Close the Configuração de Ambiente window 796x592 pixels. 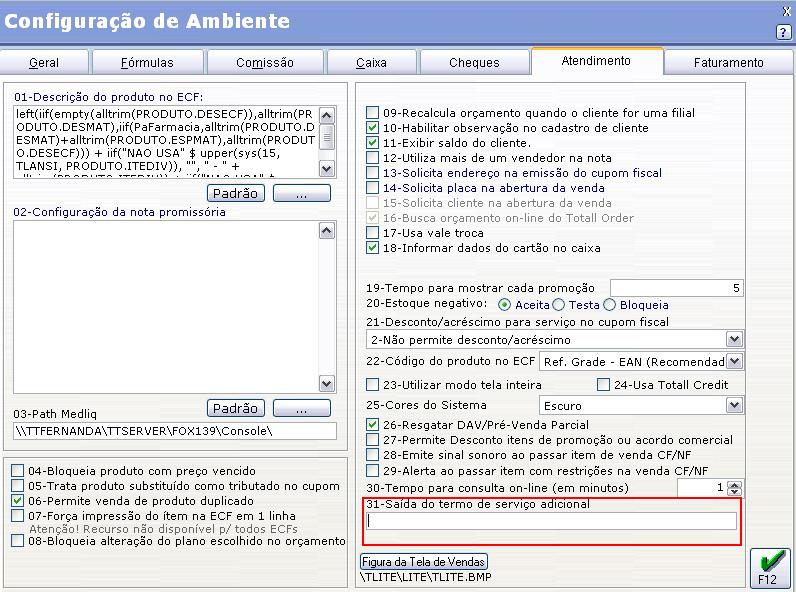[786, 11]
